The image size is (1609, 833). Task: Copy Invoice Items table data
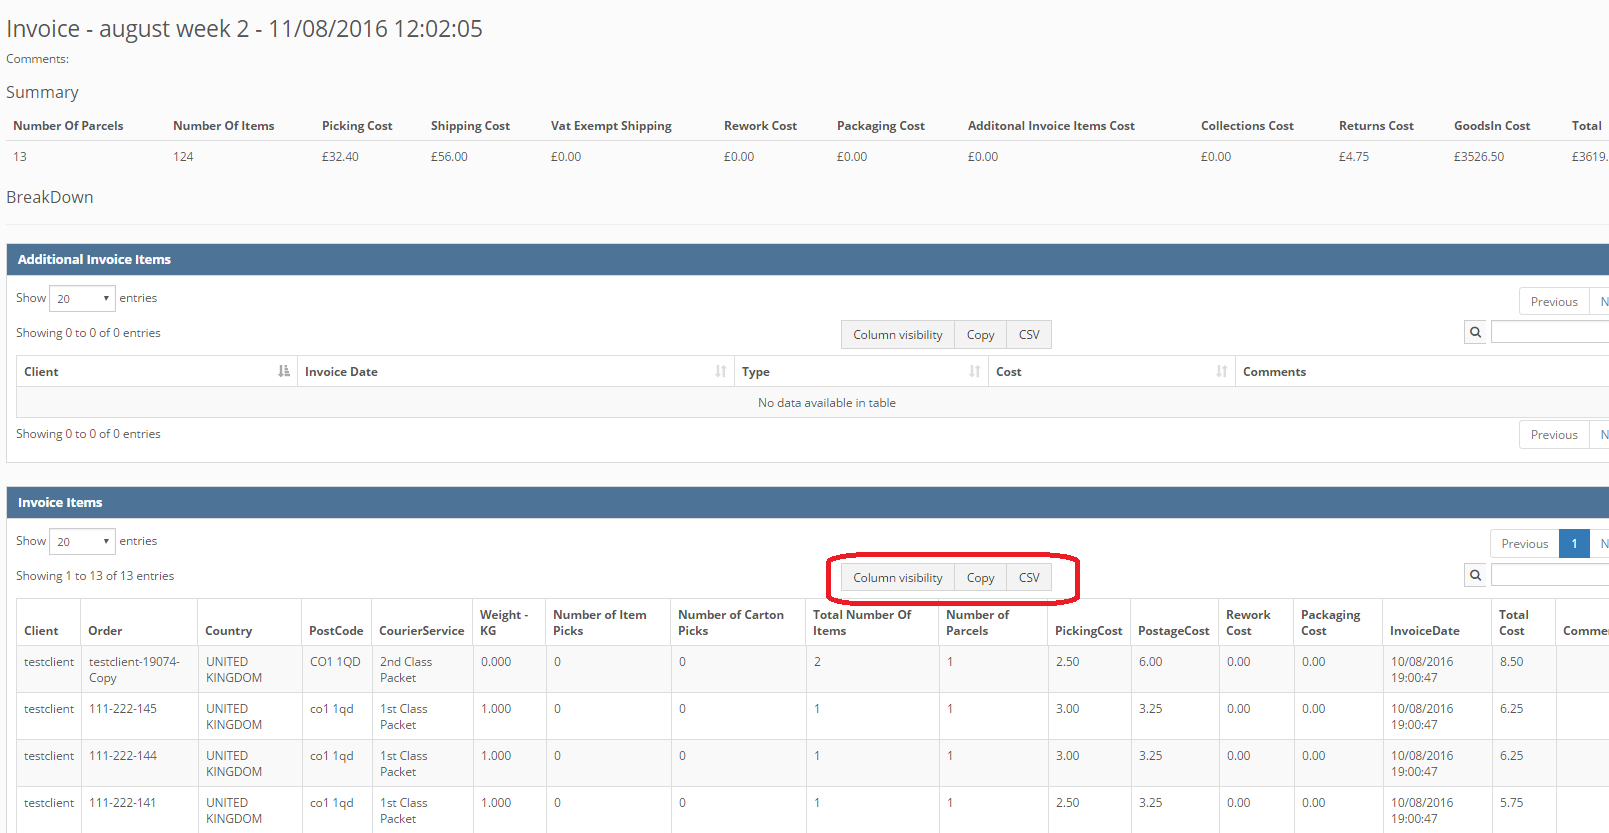coord(980,578)
